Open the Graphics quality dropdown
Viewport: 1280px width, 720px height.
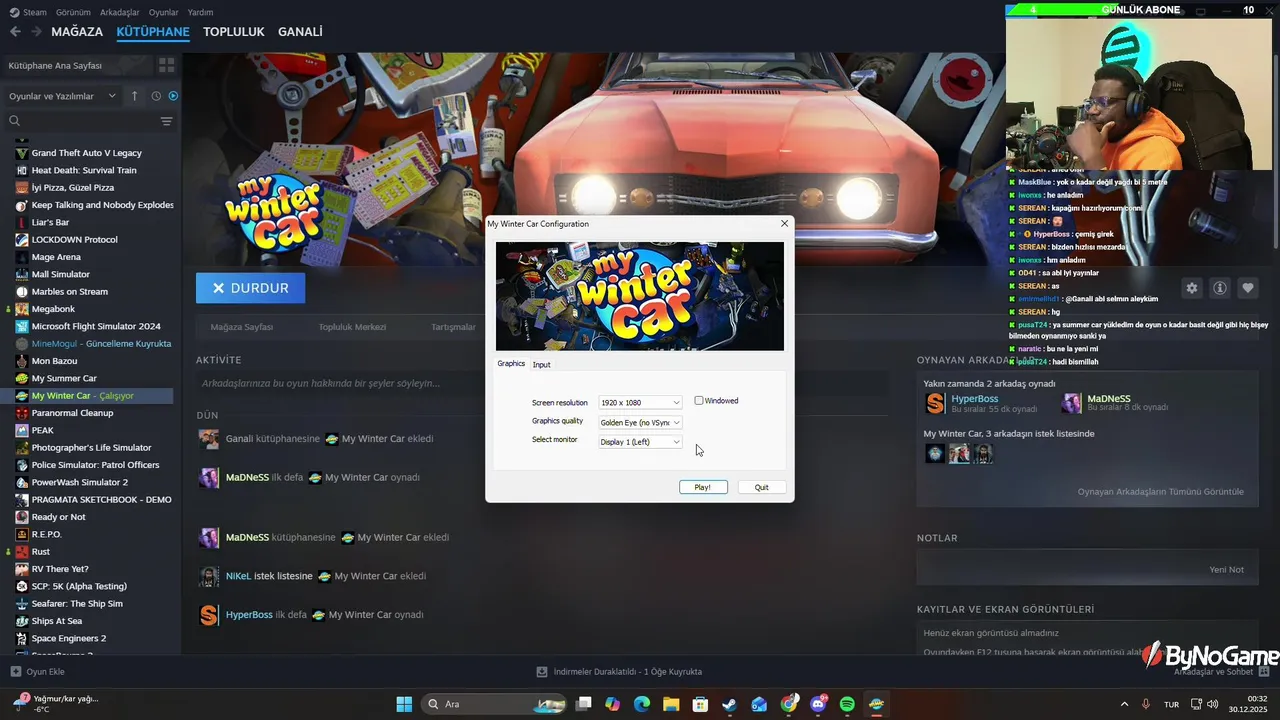tap(640, 422)
